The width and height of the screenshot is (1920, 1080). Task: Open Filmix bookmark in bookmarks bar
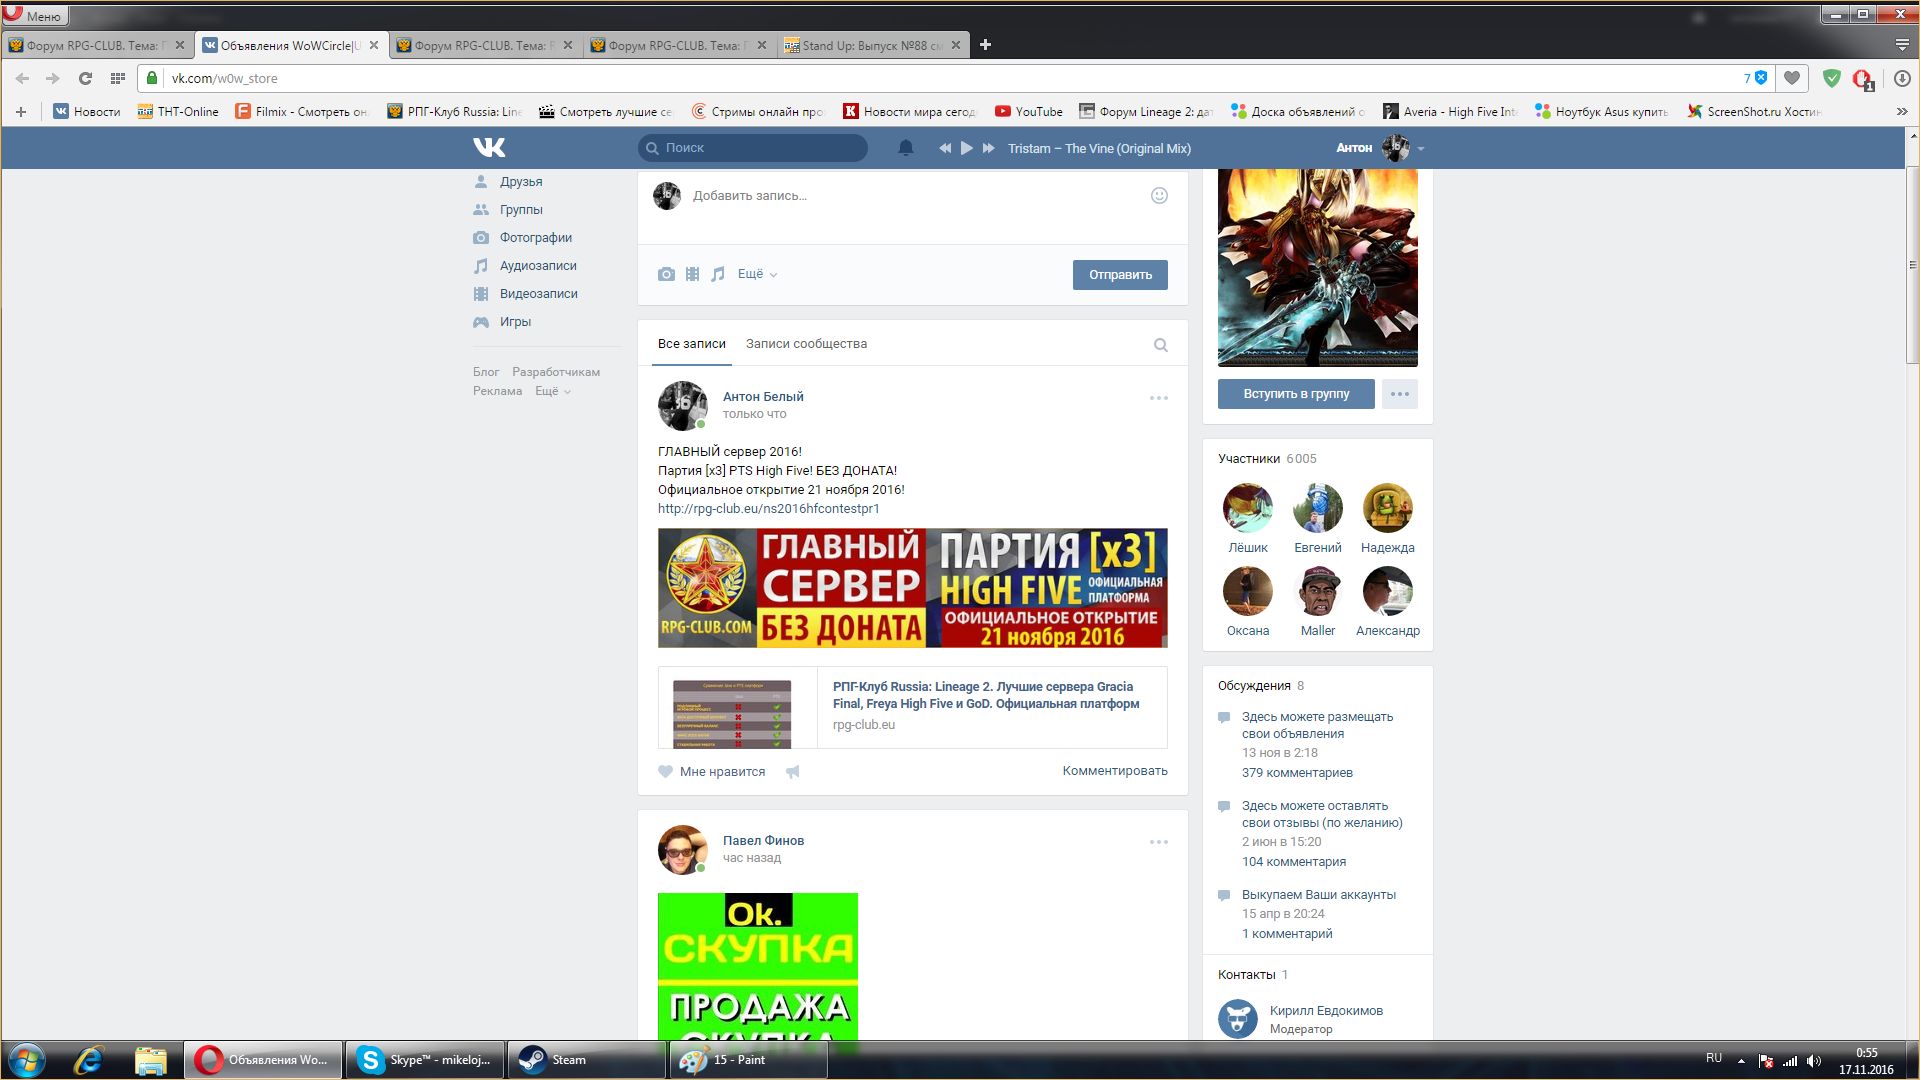302,112
